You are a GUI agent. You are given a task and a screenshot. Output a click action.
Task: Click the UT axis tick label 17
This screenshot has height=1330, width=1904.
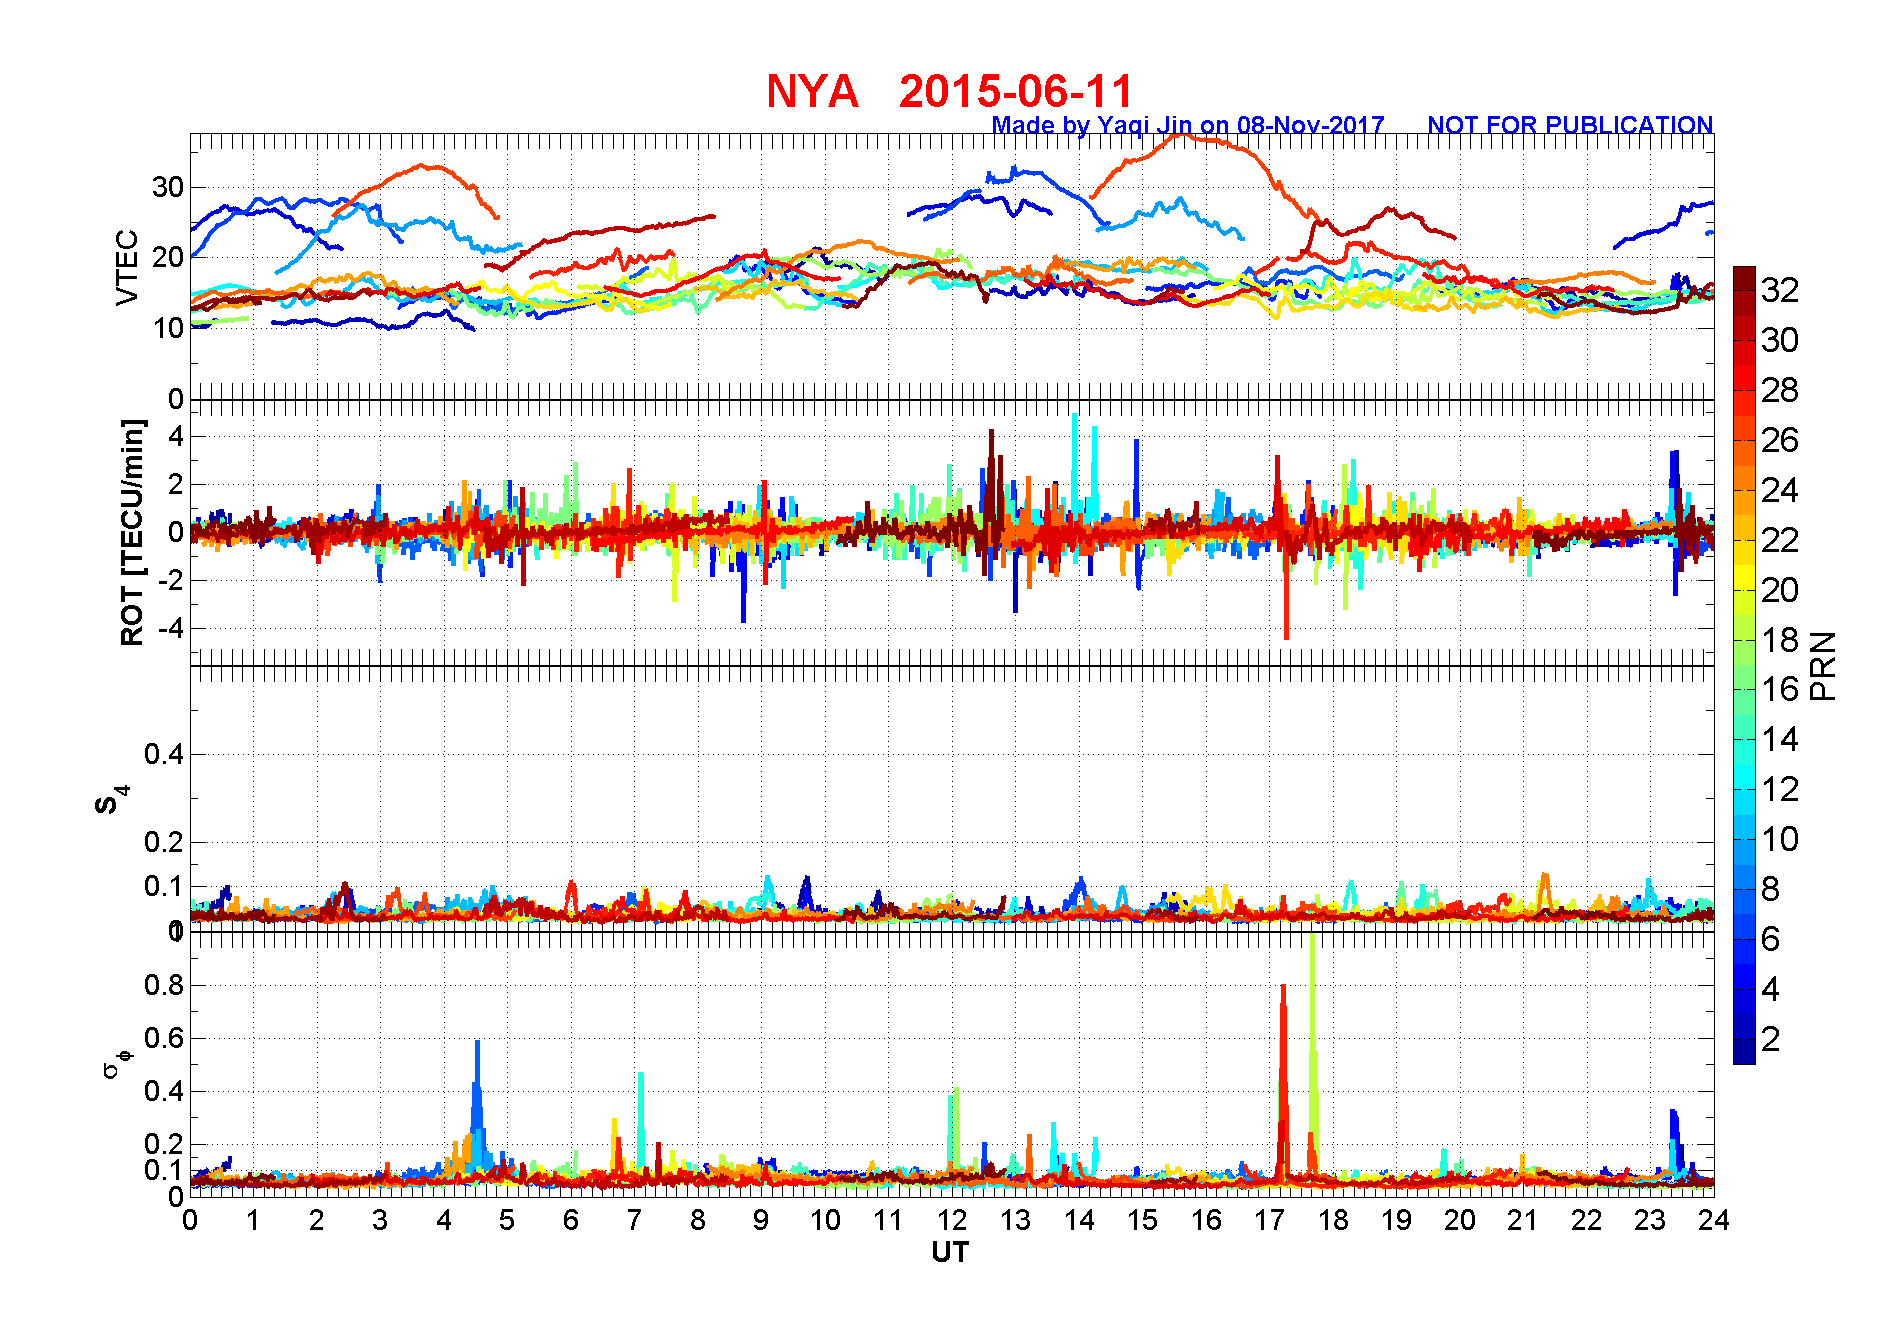coord(1269,1220)
